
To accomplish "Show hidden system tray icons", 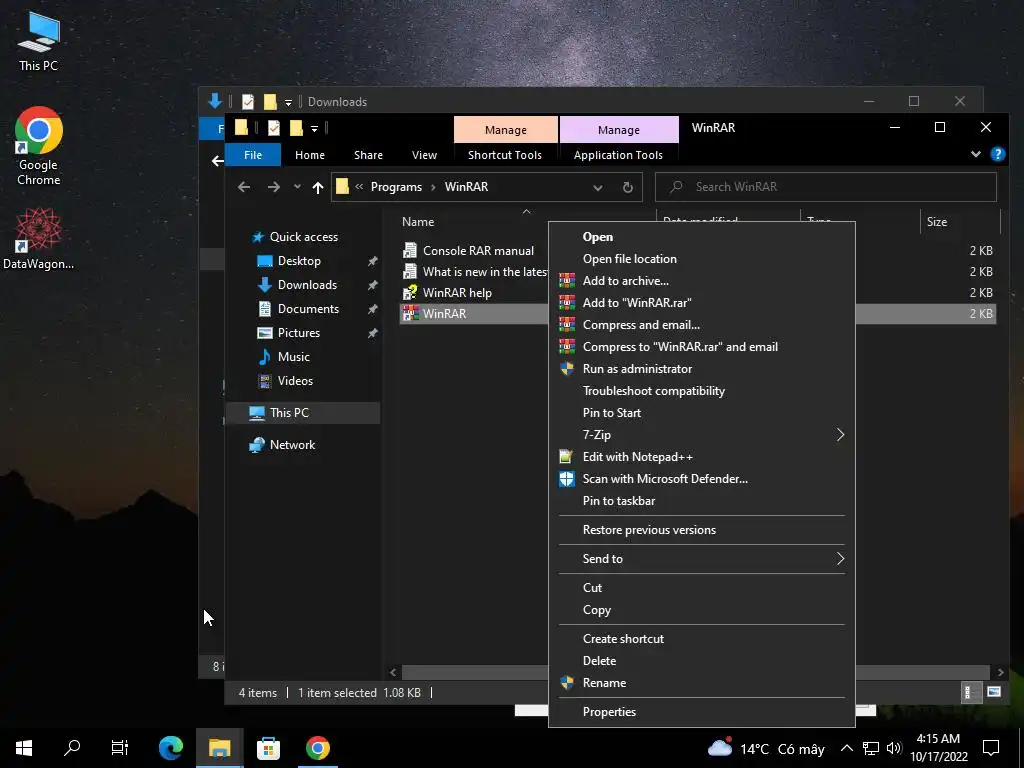I will [846, 748].
